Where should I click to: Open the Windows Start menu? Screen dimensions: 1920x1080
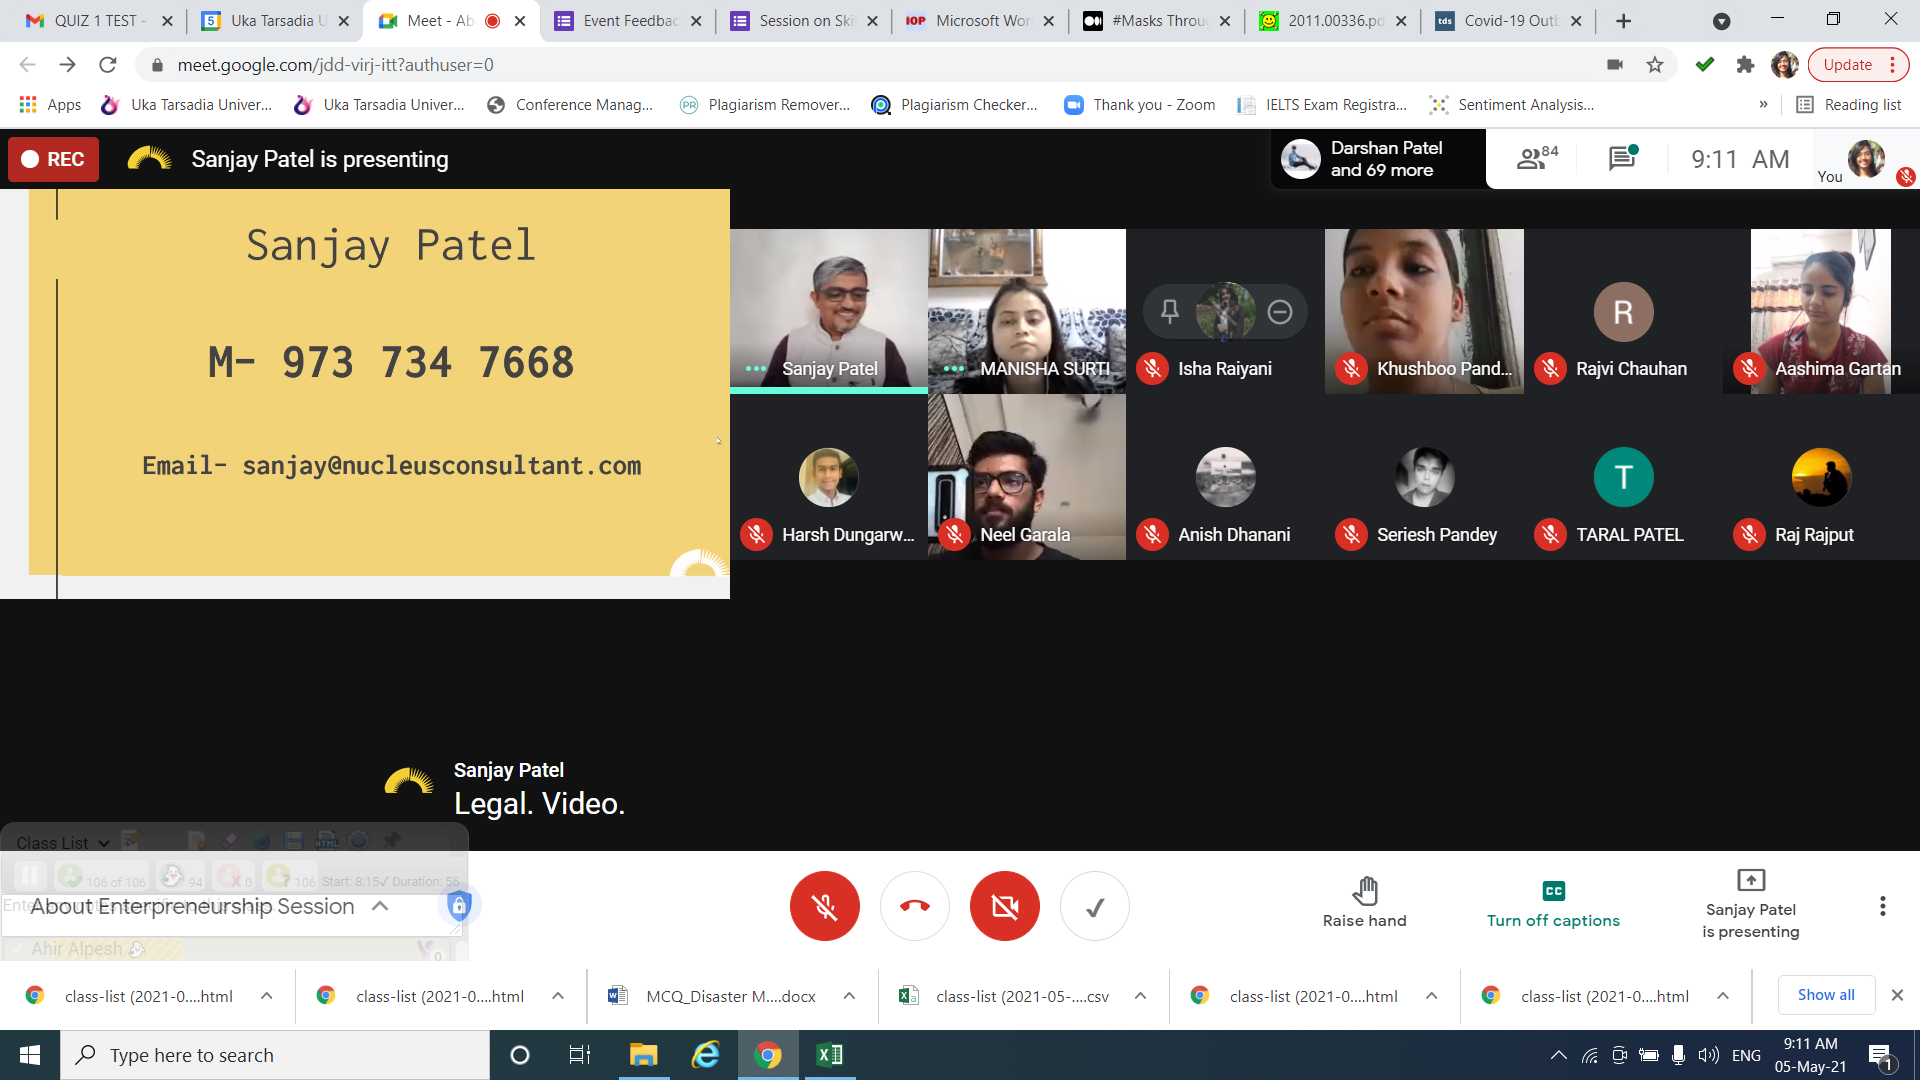pyautogui.click(x=30, y=1055)
